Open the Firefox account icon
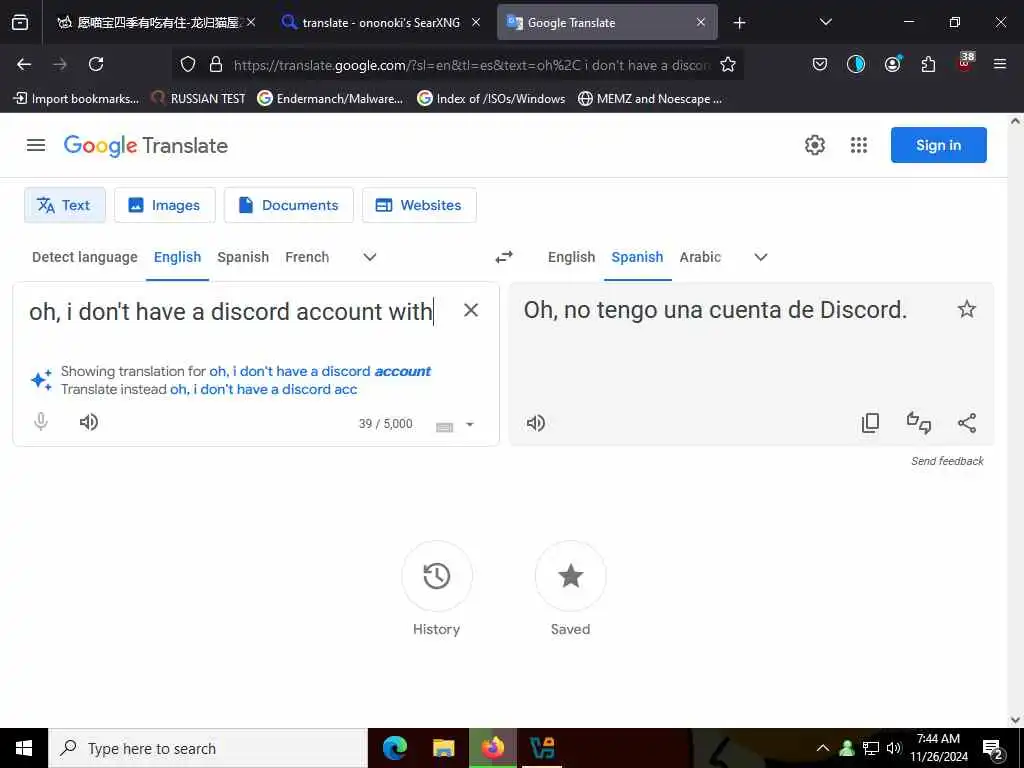This screenshot has width=1024, height=768. coord(892,64)
